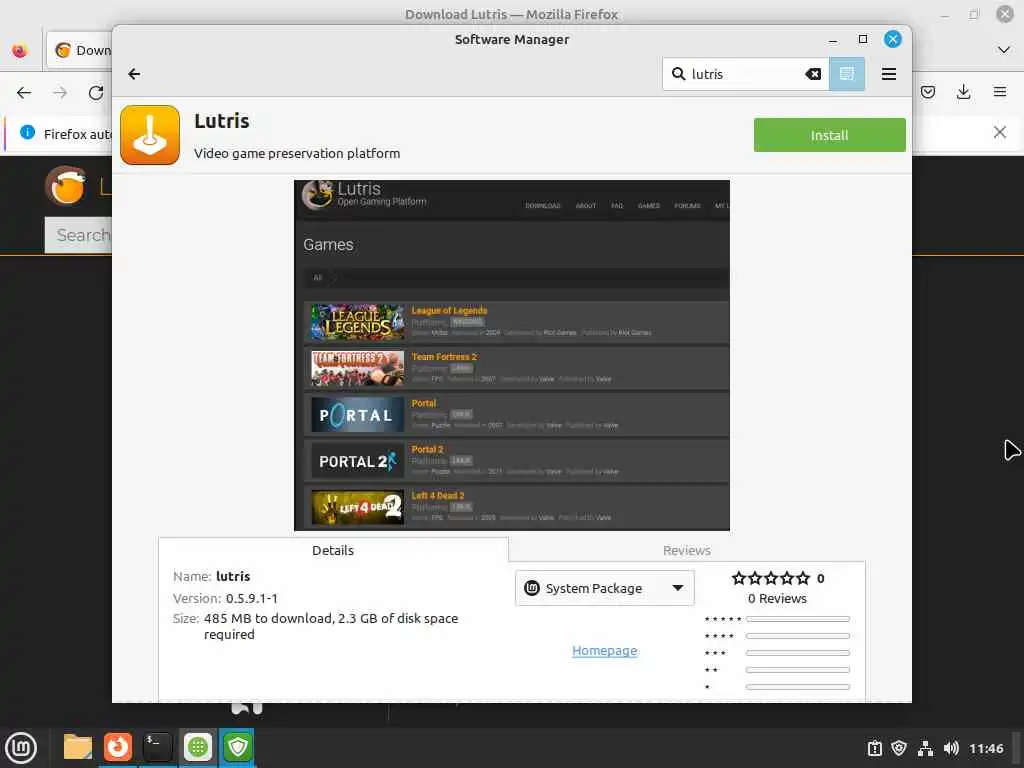Open the Homepage link
The image size is (1024, 768).
coord(605,650)
